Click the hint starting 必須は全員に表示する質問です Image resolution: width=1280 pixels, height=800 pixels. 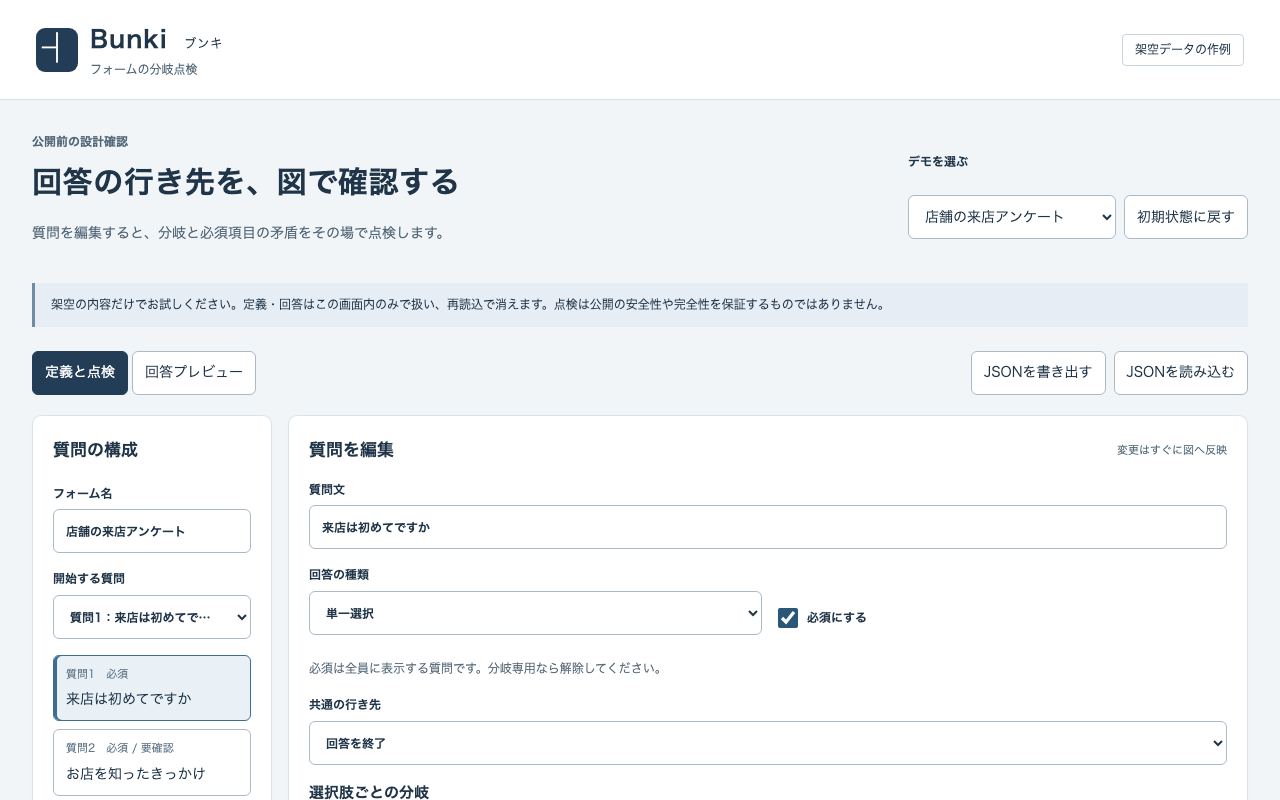tap(487, 668)
